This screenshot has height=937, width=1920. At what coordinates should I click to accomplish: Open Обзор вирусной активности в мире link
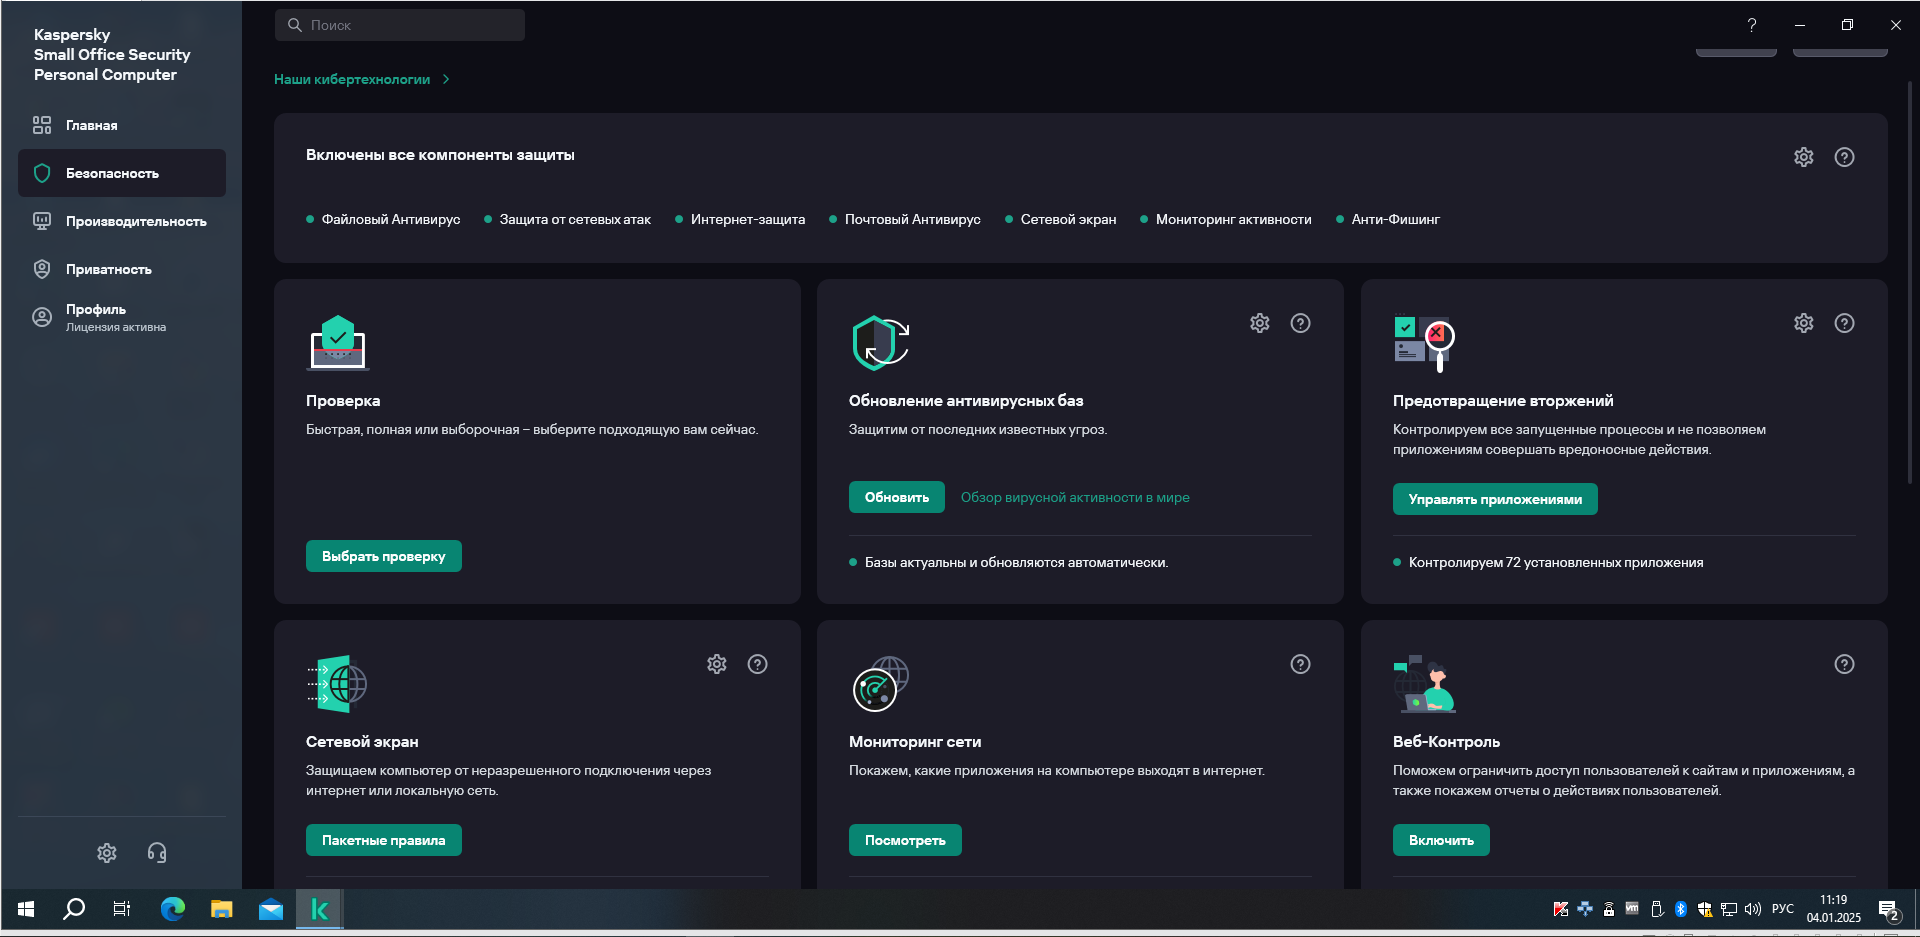click(1075, 497)
